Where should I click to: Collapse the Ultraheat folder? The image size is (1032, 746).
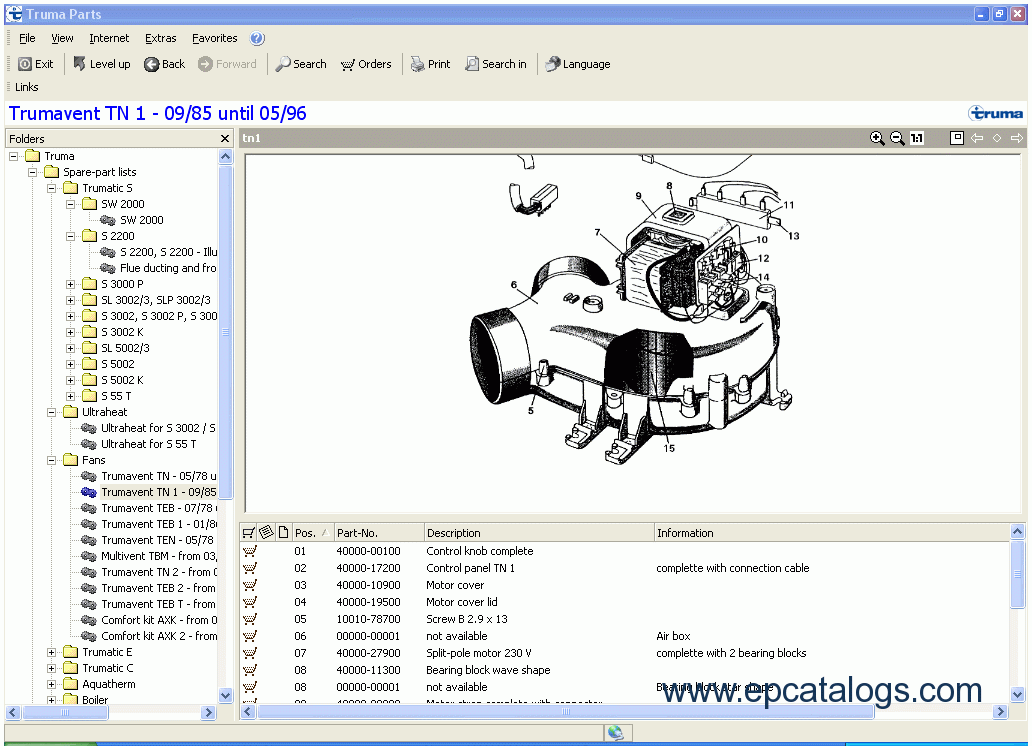(51, 412)
